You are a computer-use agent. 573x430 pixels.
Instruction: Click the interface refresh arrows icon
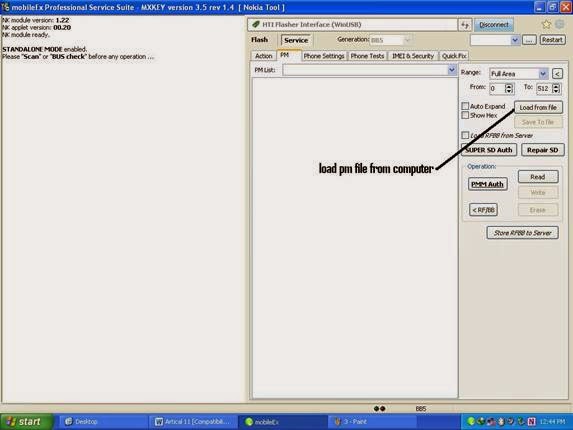[464, 25]
